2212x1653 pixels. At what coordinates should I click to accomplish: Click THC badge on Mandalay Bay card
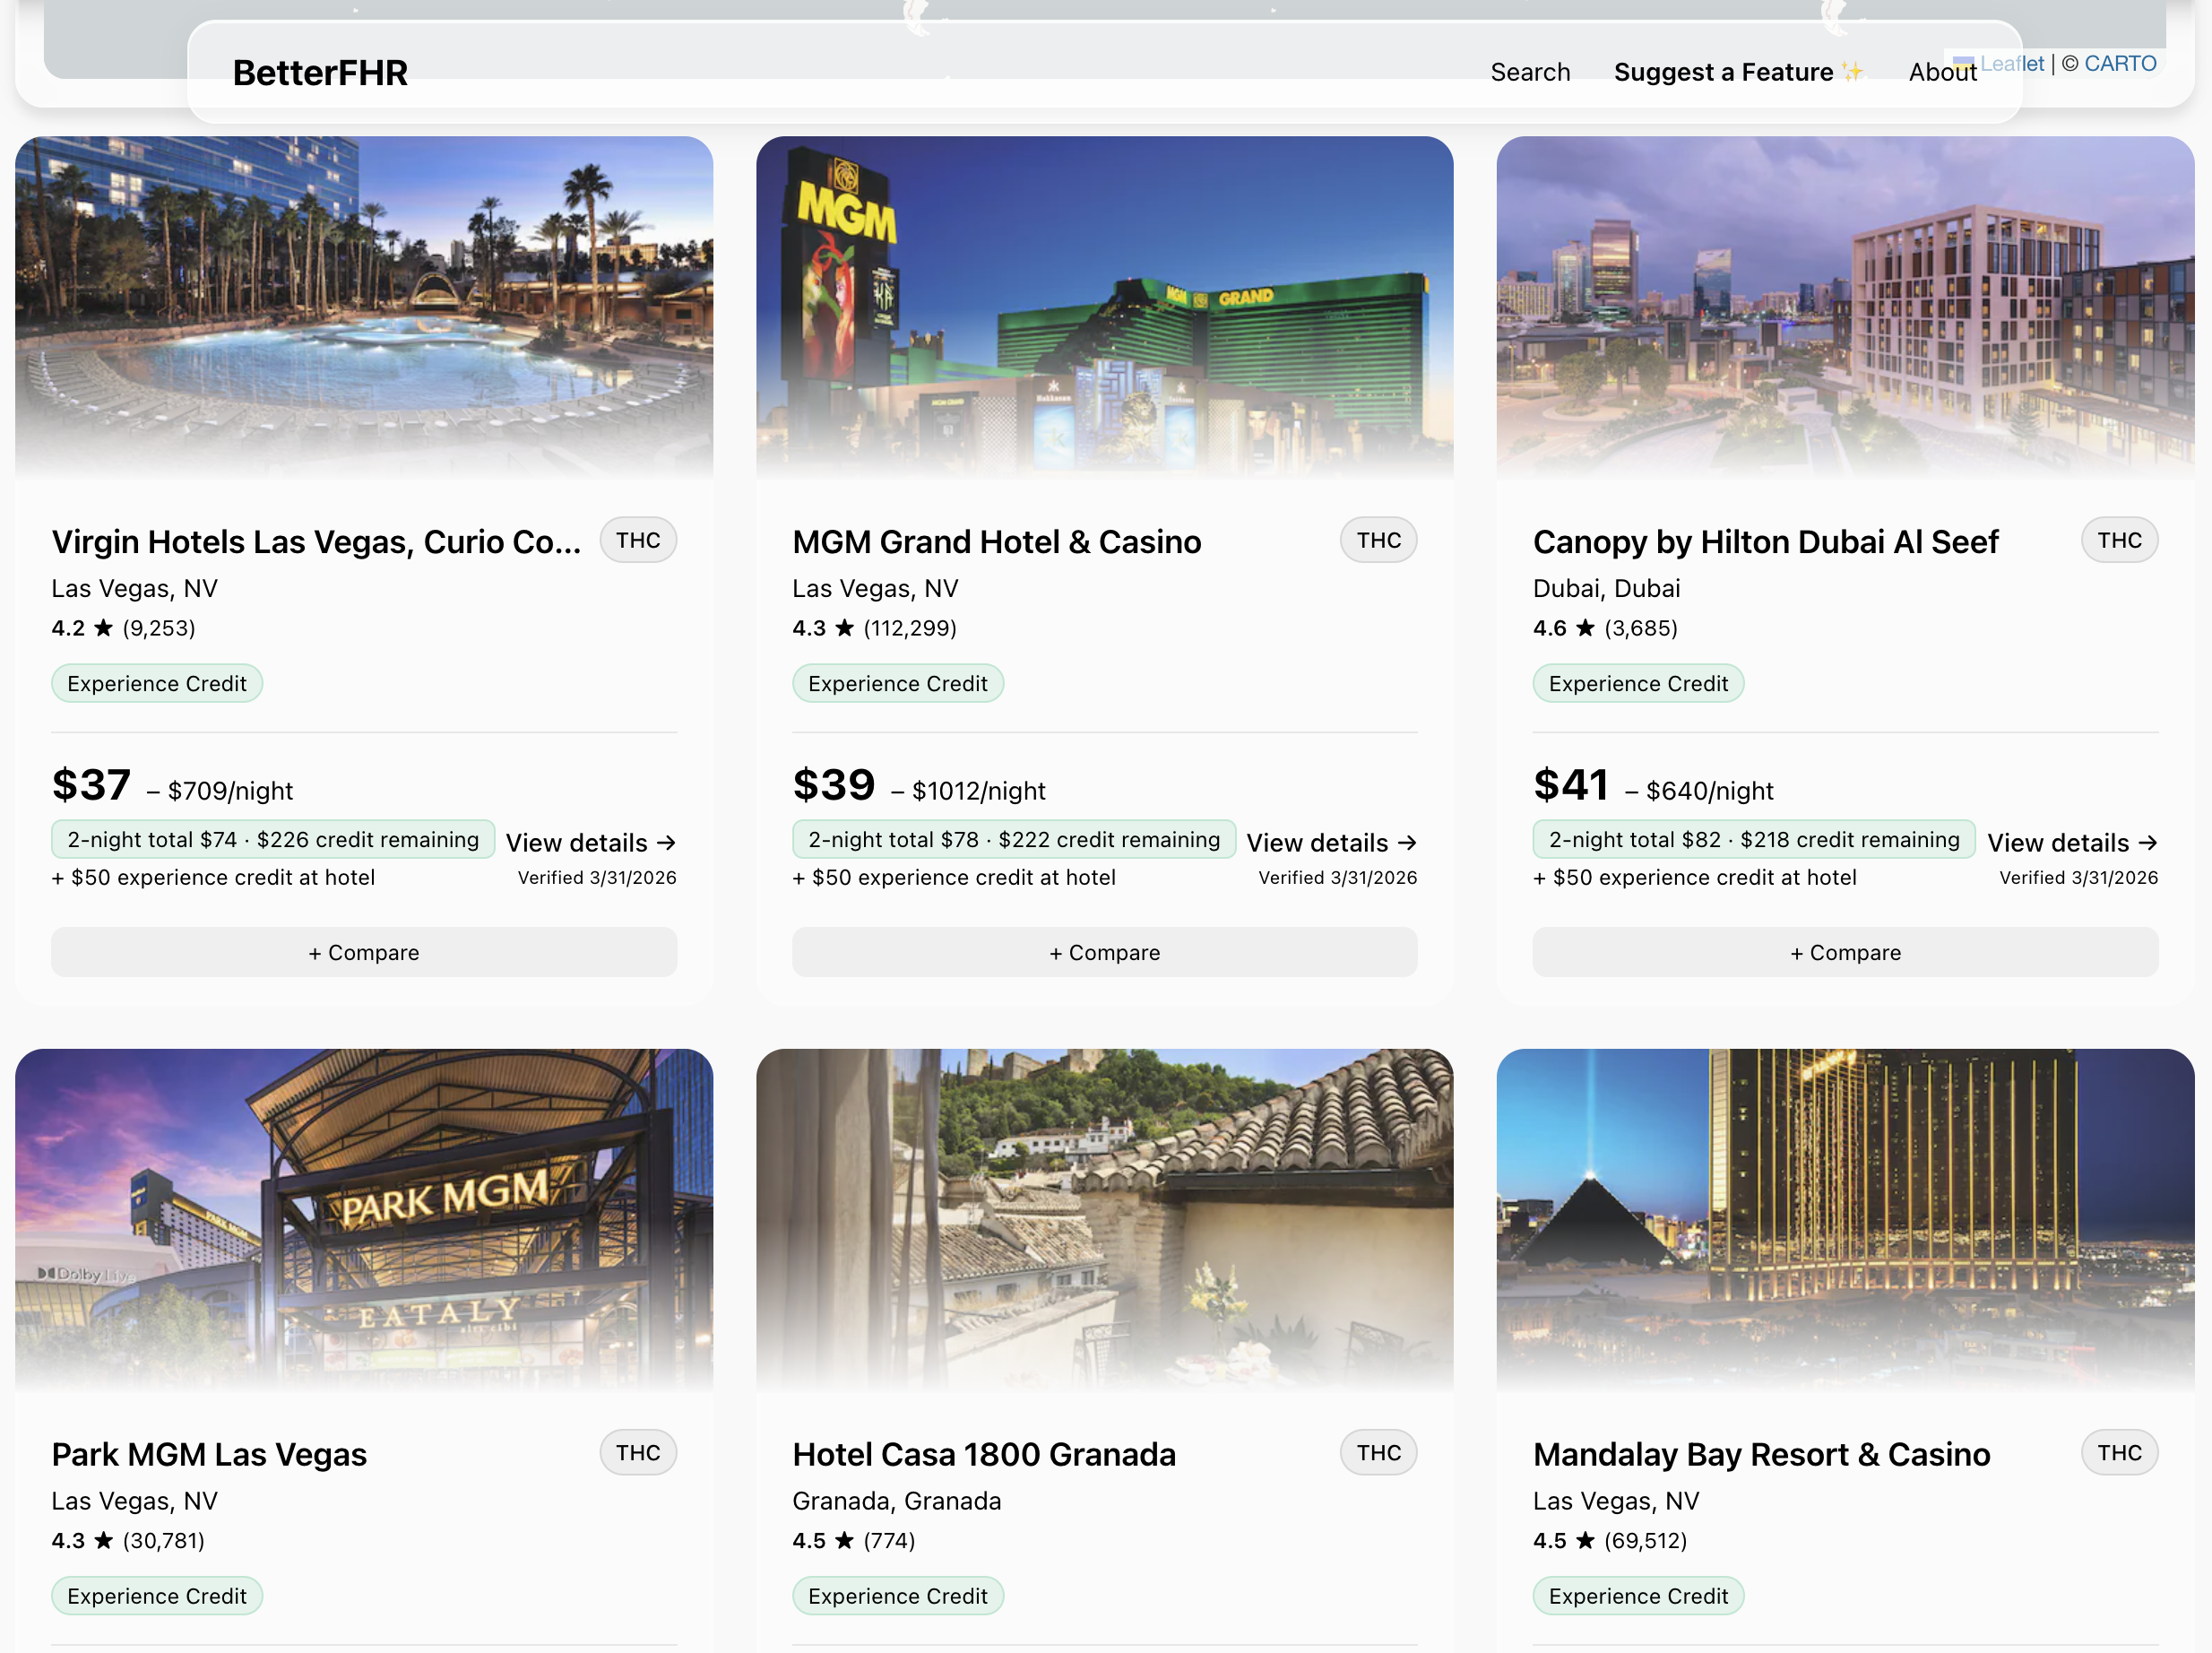pos(2119,1452)
